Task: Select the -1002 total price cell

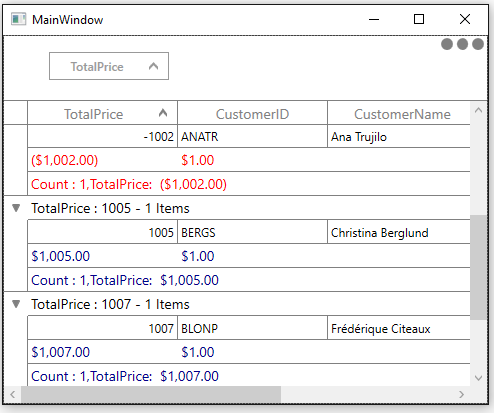Action: pyautogui.click(x=102, y=136)
